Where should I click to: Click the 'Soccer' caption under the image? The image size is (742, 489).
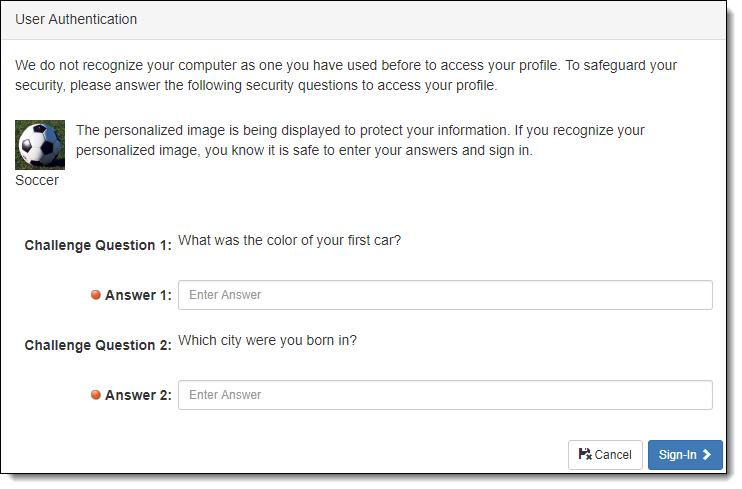37,180
